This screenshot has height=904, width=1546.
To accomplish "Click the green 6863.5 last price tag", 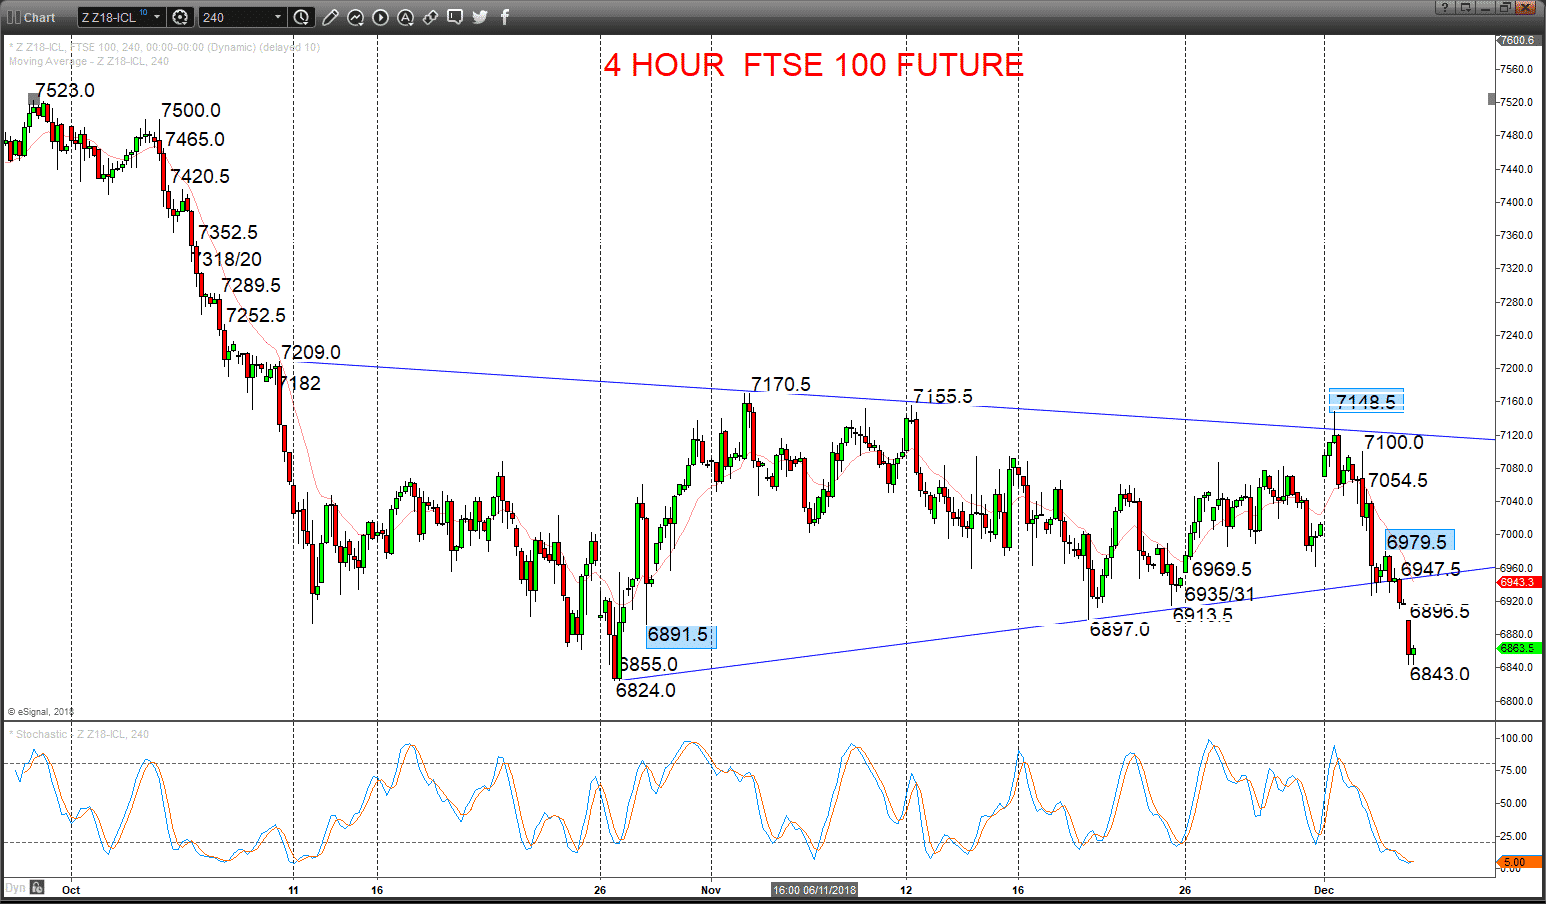I will point(1517,648).
